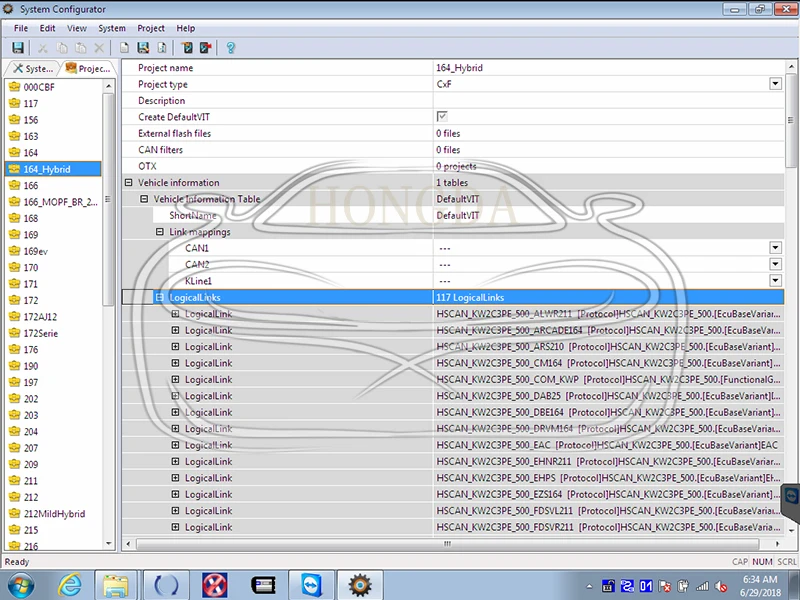Viewport: 800px width, 600px height.
Task: Toggle the Create DefaultVIT checkbox
Action: (x=442, y=116)
